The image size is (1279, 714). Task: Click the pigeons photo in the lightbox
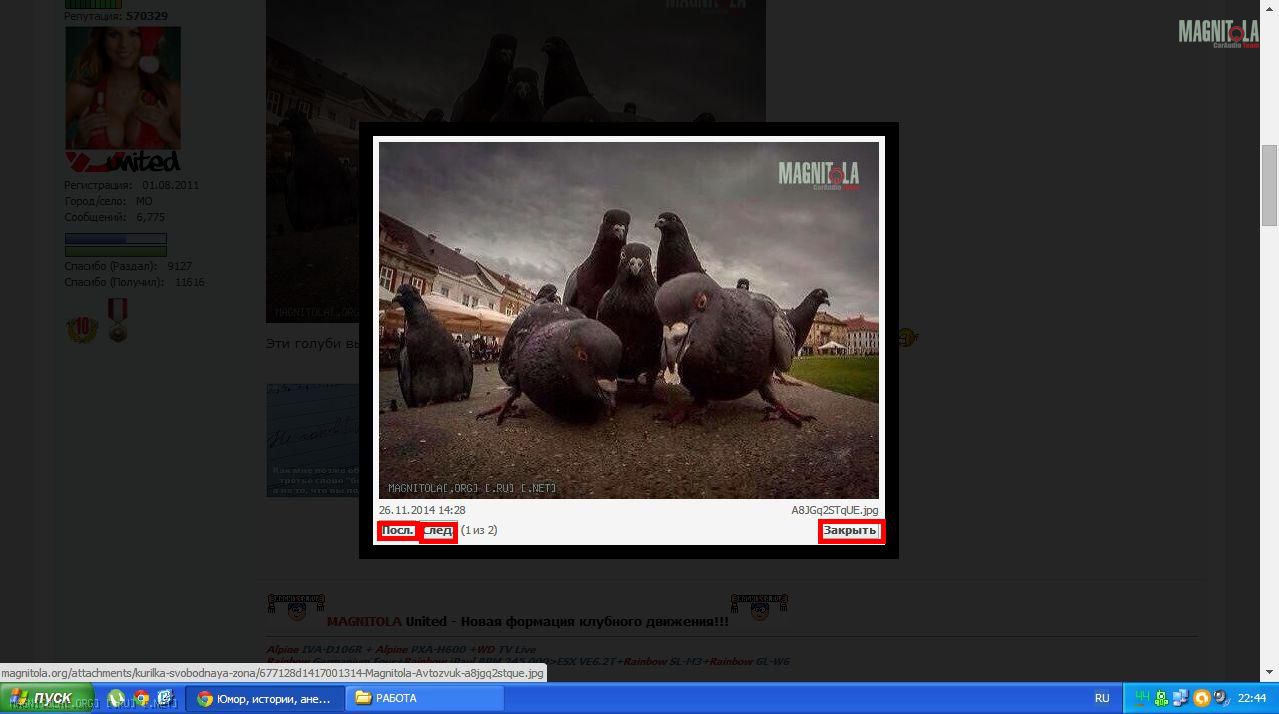[x=629, y=320]
